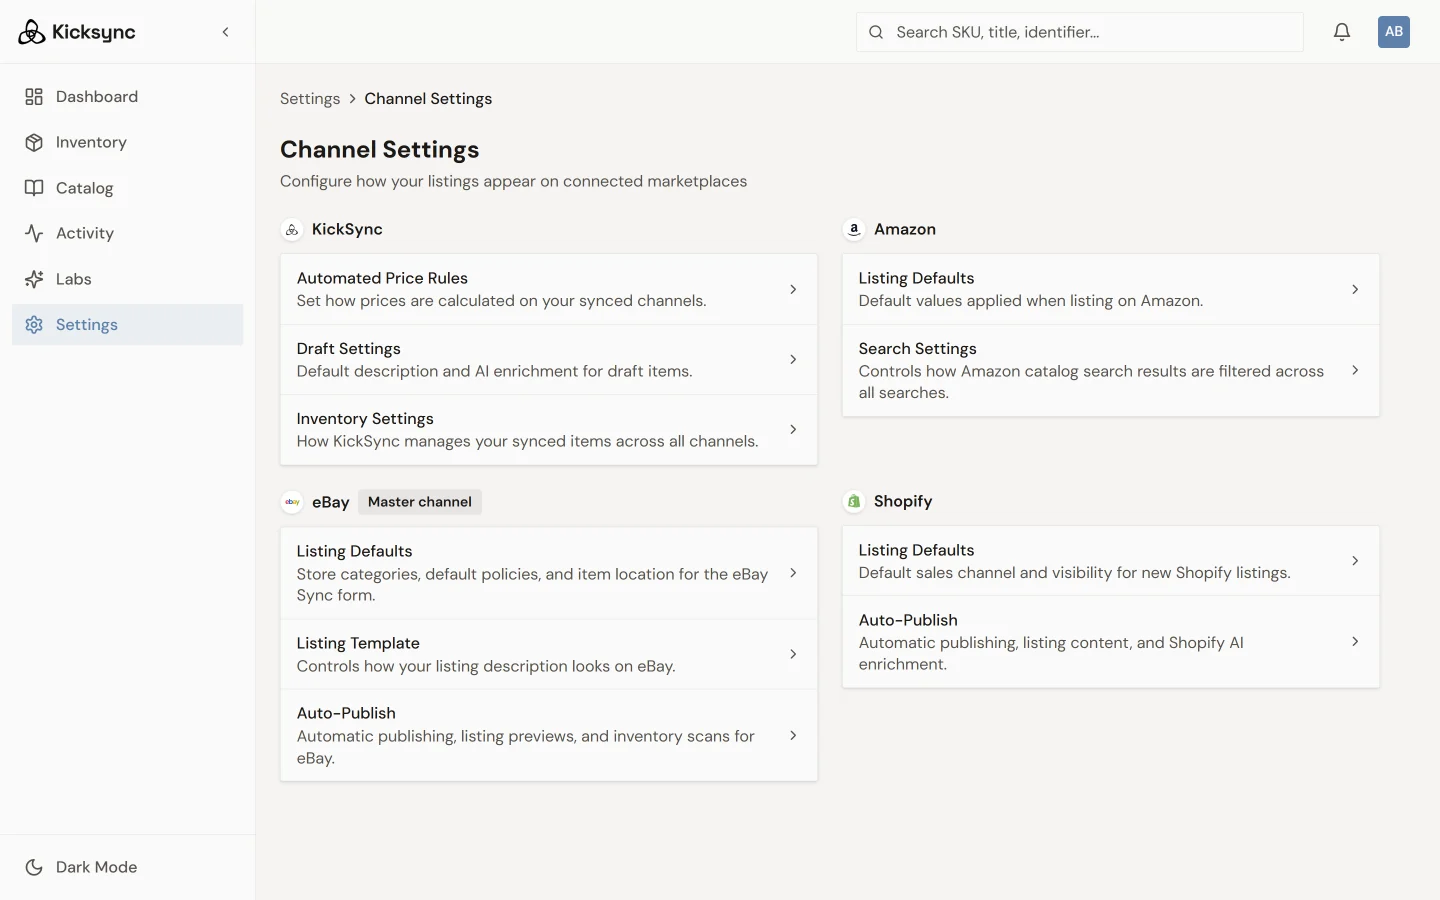Go to Dashboard in the sidebar
Screen dimensions: 1440x900
click(x=127, y=97)
